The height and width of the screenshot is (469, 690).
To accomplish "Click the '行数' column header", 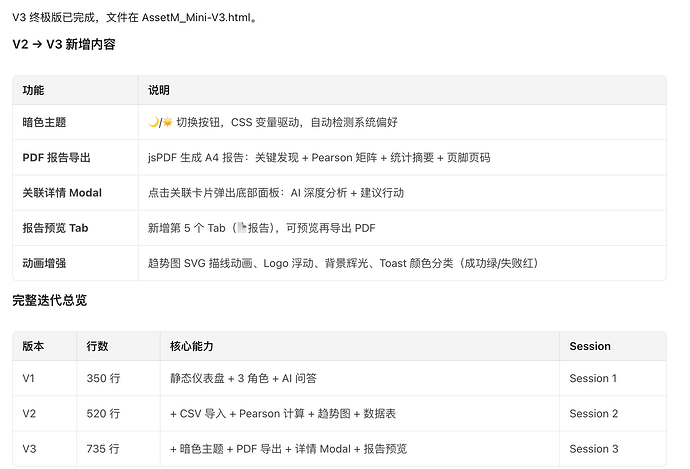I will coord(118,346).
